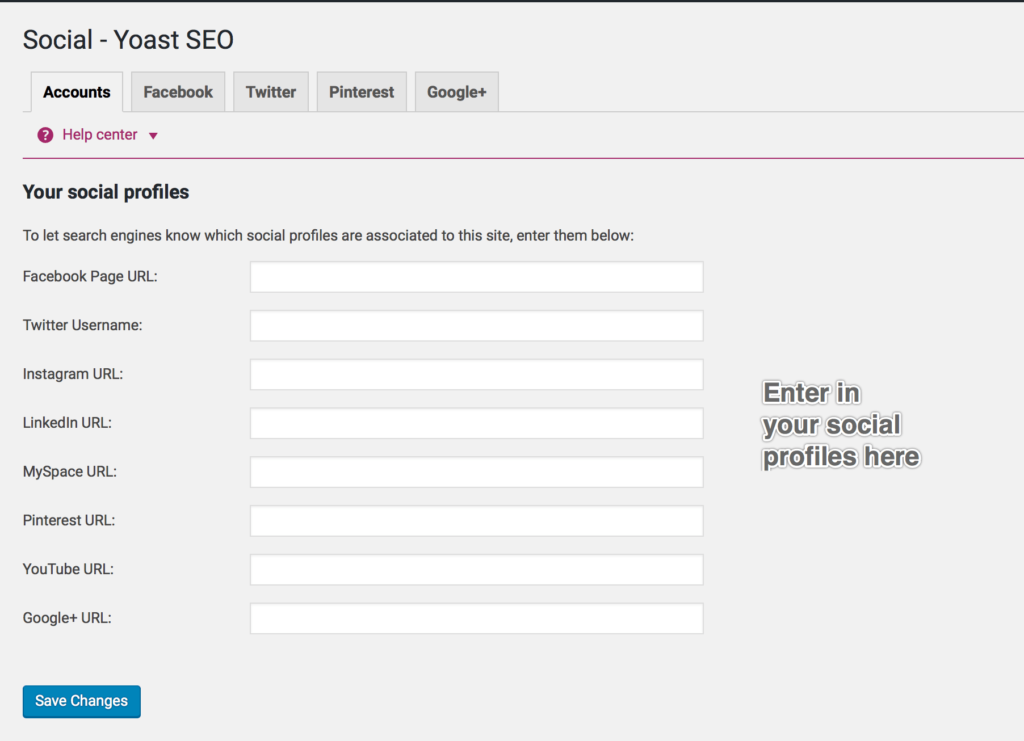Open the Twitter tab
This screenshot has height=741, width=1024.
coord(271,92)
